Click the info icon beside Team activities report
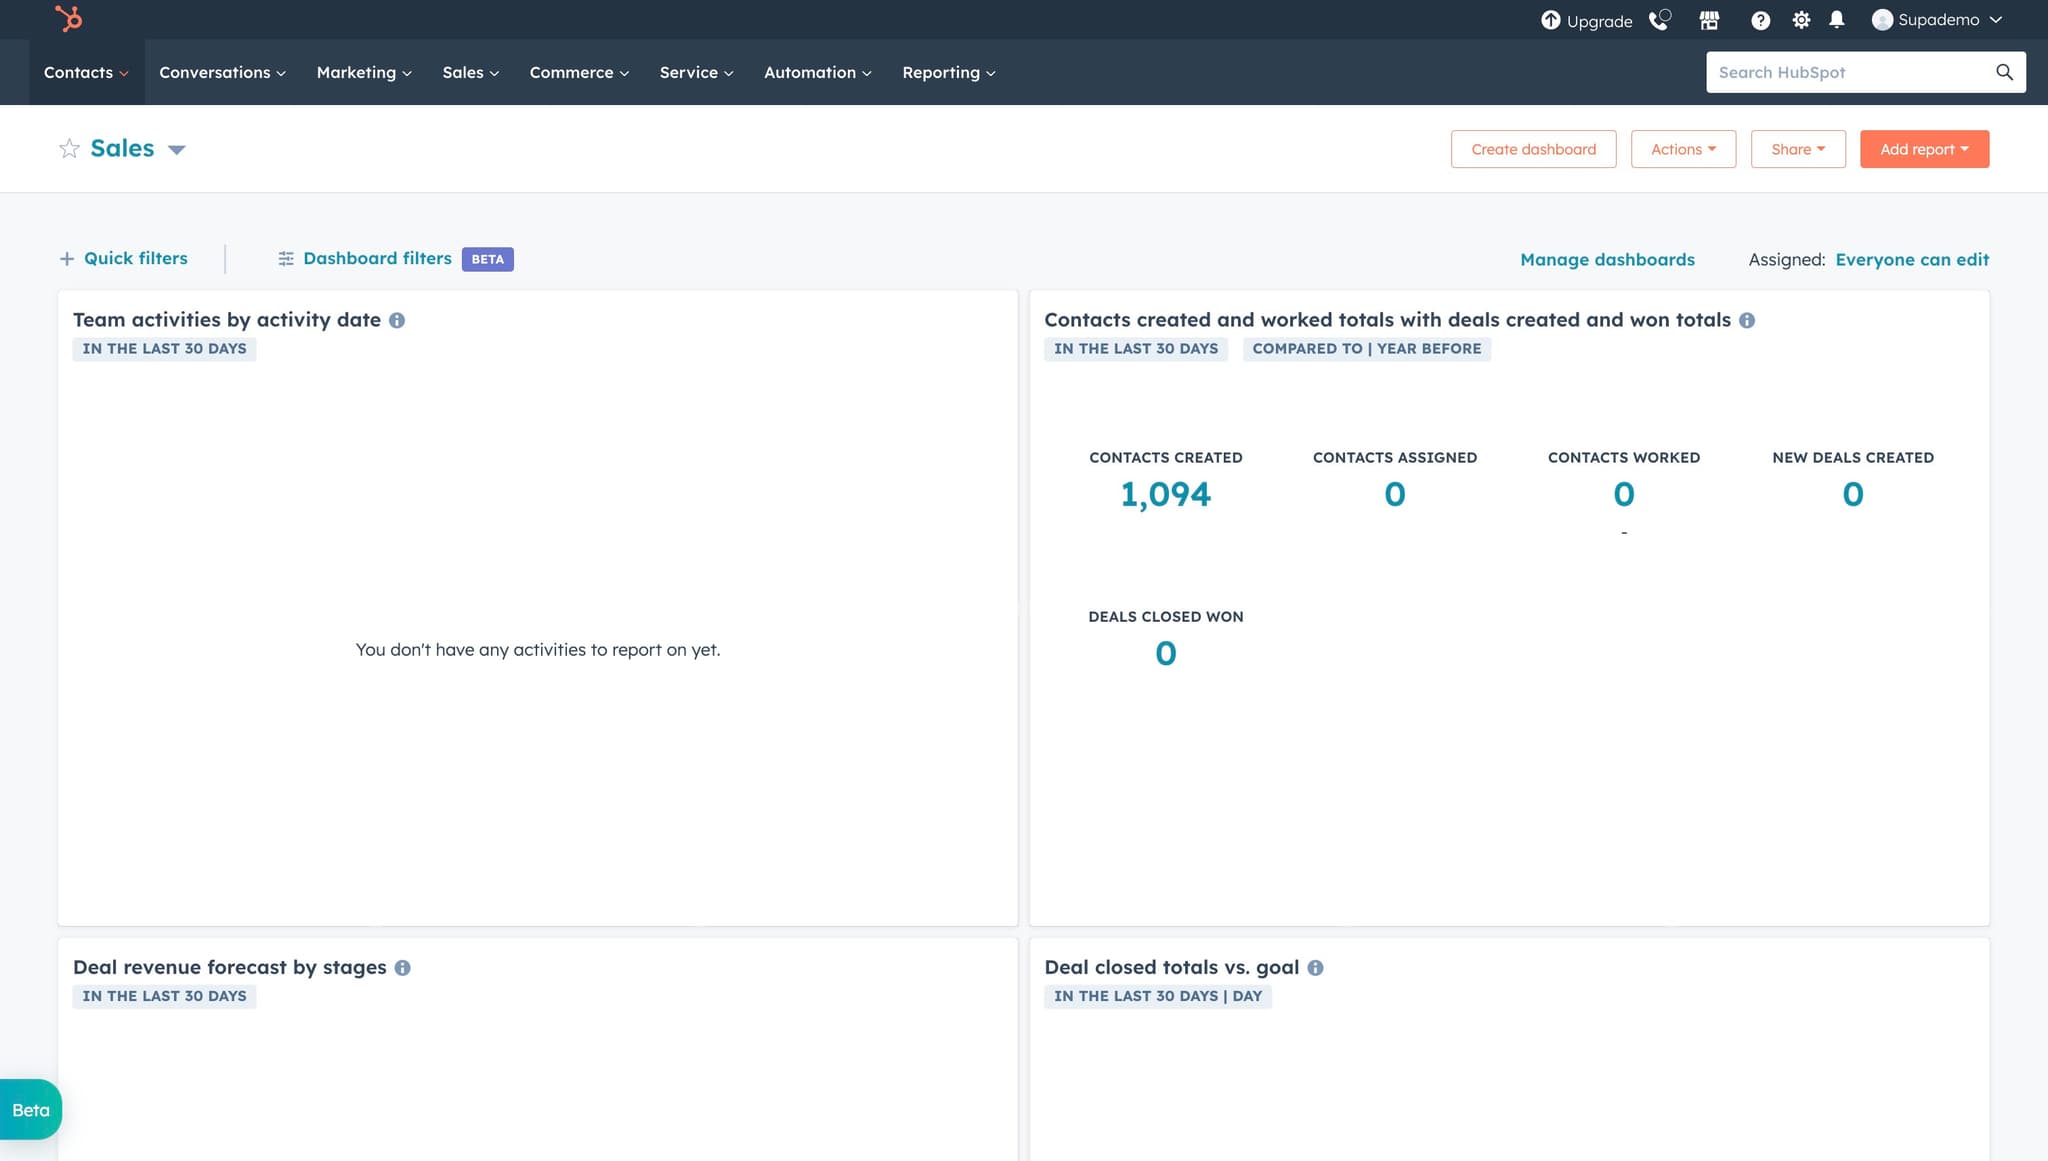 pyautogui.click(x=397, y=320)
